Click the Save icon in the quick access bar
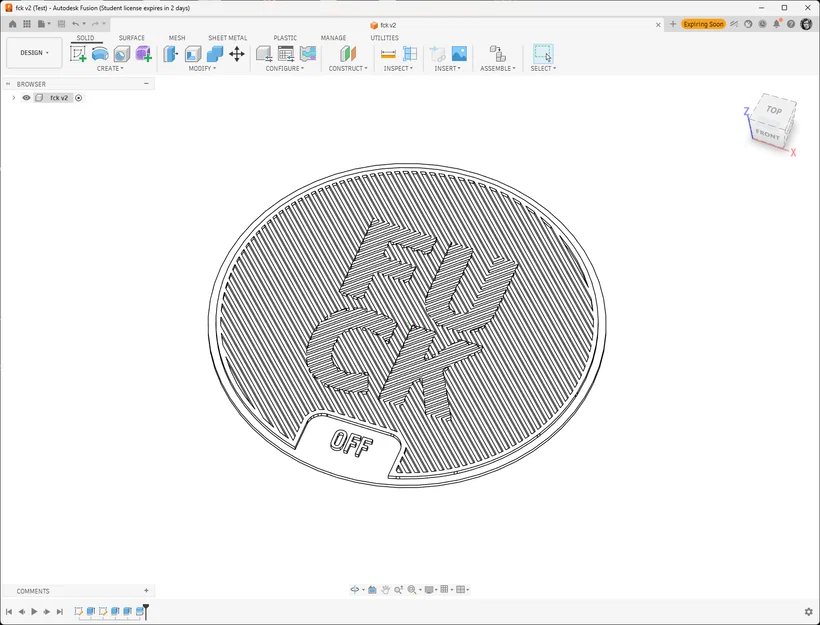The width and height of the screenshot is (820, 625). pos(61,24)
